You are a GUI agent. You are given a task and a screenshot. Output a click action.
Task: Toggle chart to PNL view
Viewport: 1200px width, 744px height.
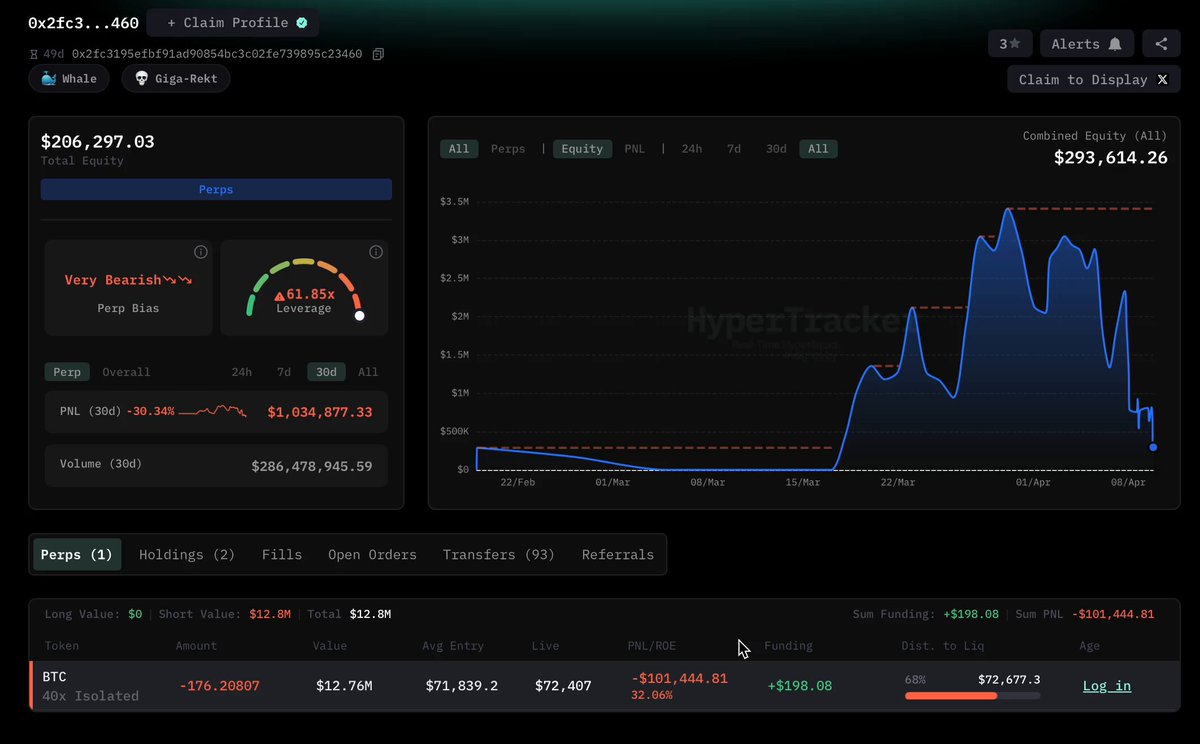634,149
